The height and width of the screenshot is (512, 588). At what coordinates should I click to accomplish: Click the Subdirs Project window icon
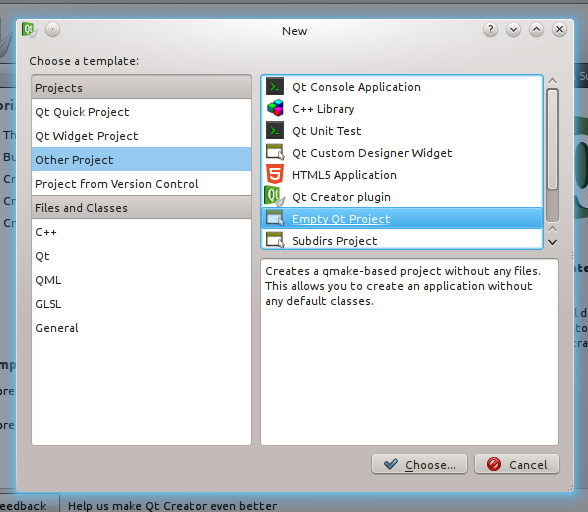click(275, 240)
